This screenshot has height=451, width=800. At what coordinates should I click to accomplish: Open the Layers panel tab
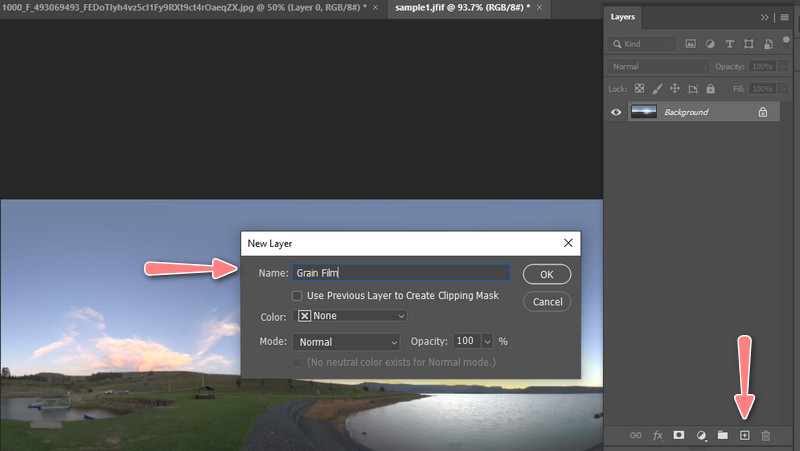click(624, 17)
